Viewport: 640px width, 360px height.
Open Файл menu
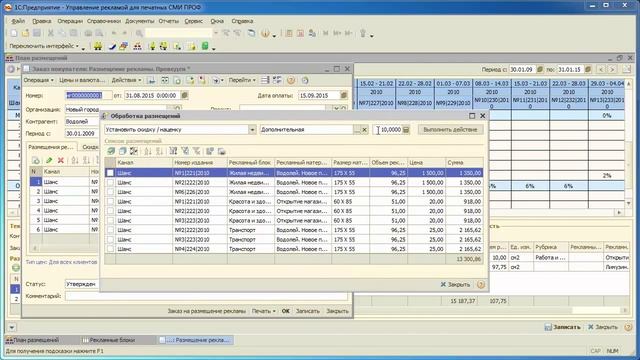[x=18, y=21]
